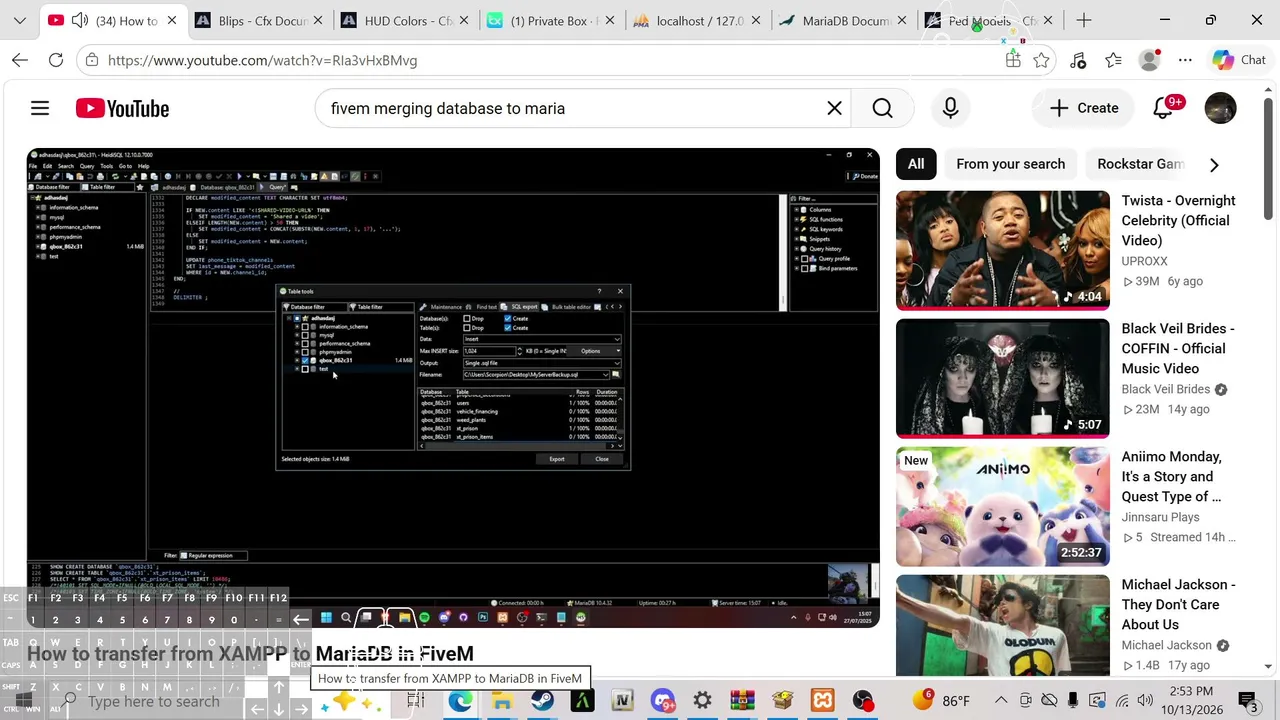Start voice search with the microphone
The height and width of the screenshot is (720, 1280).
950,108
